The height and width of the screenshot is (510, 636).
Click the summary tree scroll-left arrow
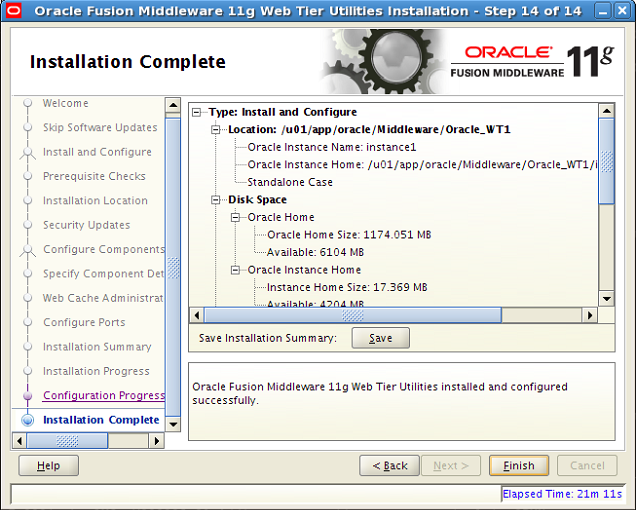tap(197, 315)
